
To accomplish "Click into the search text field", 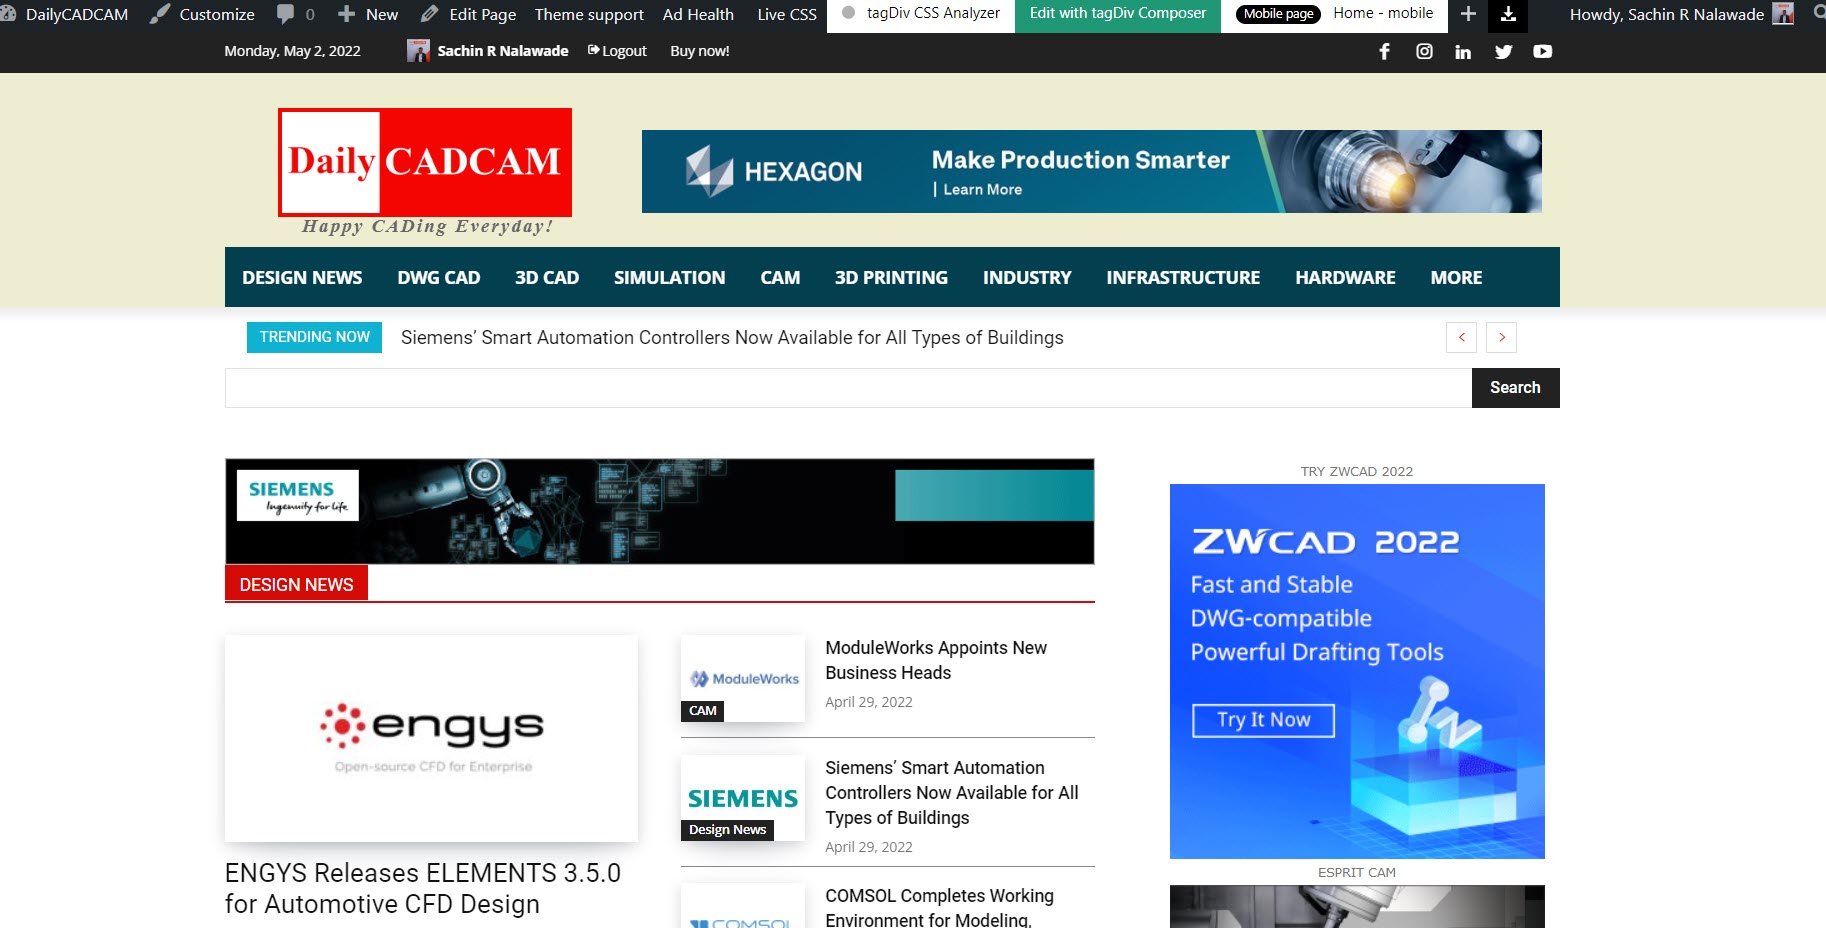I will pos(848,388).
